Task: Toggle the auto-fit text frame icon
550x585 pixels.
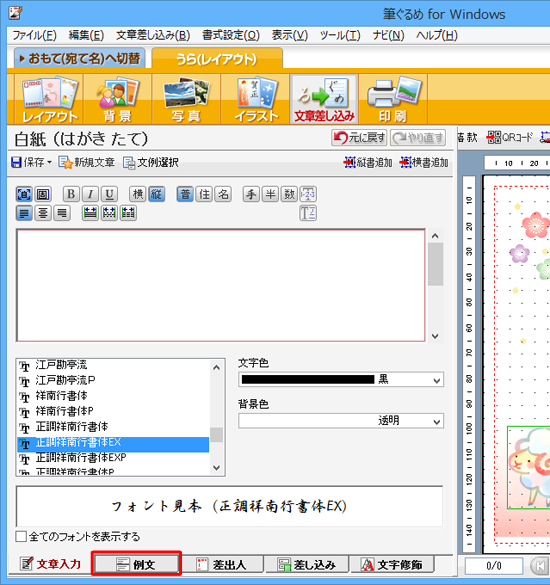Action: pos(24,194)
